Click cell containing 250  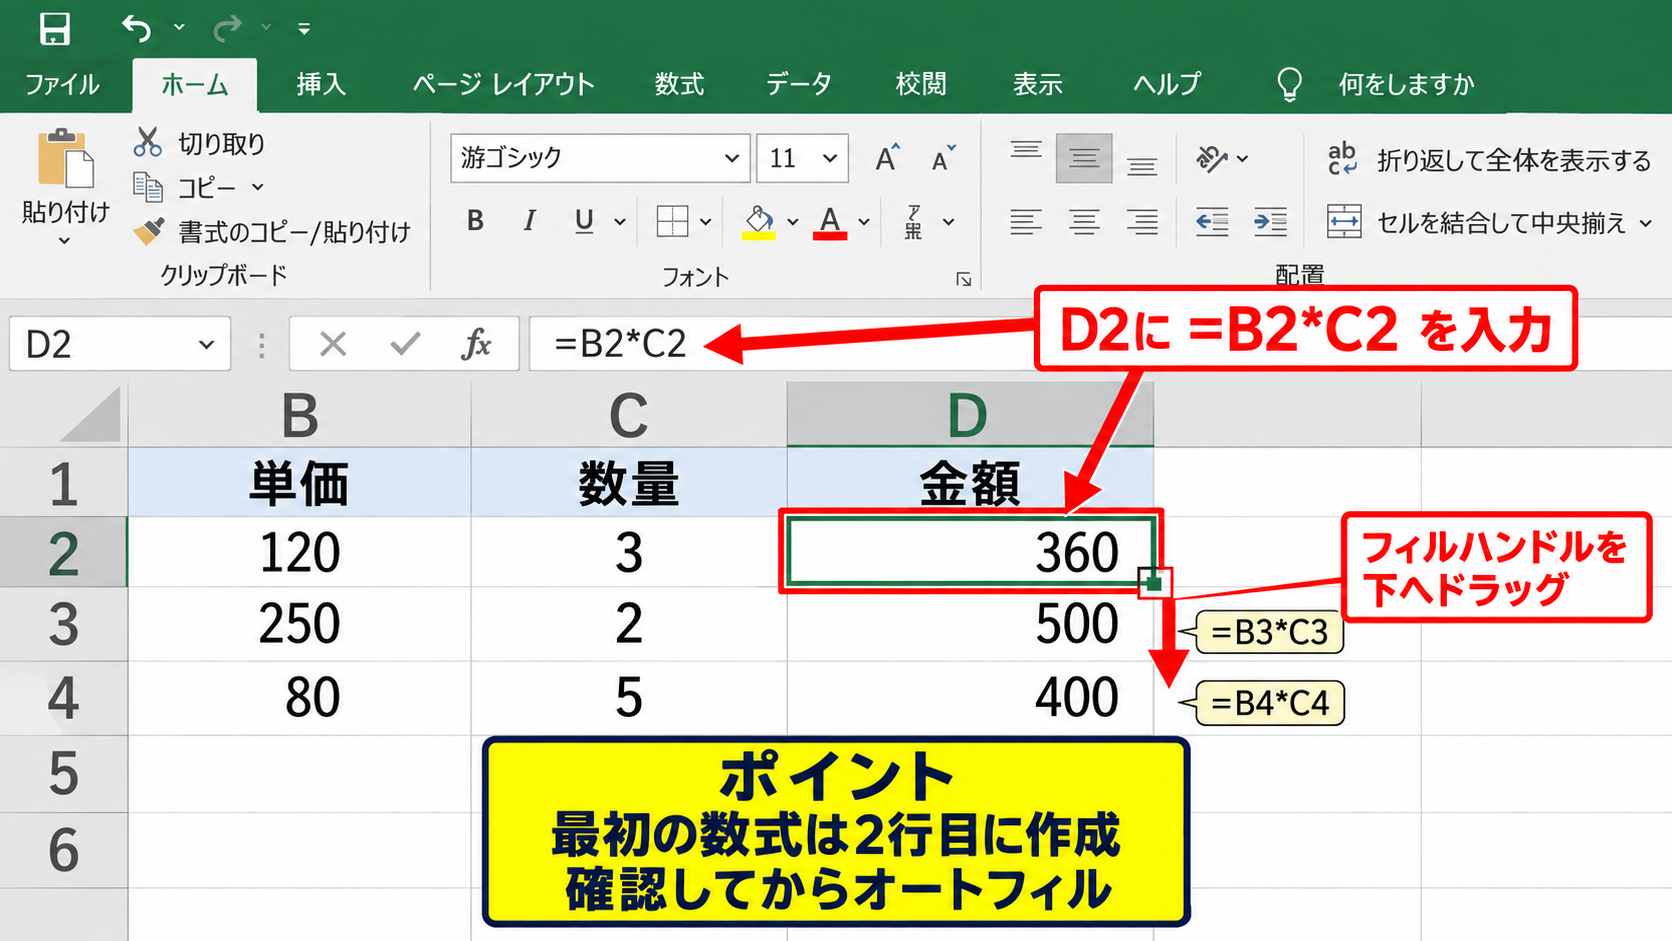(299, 624)
